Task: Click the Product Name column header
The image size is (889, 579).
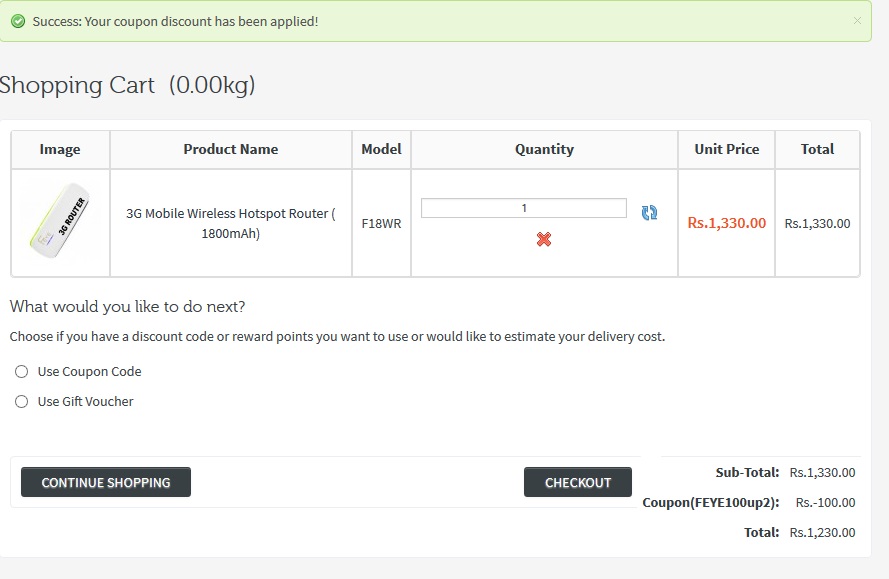Action: click(231, 149)
